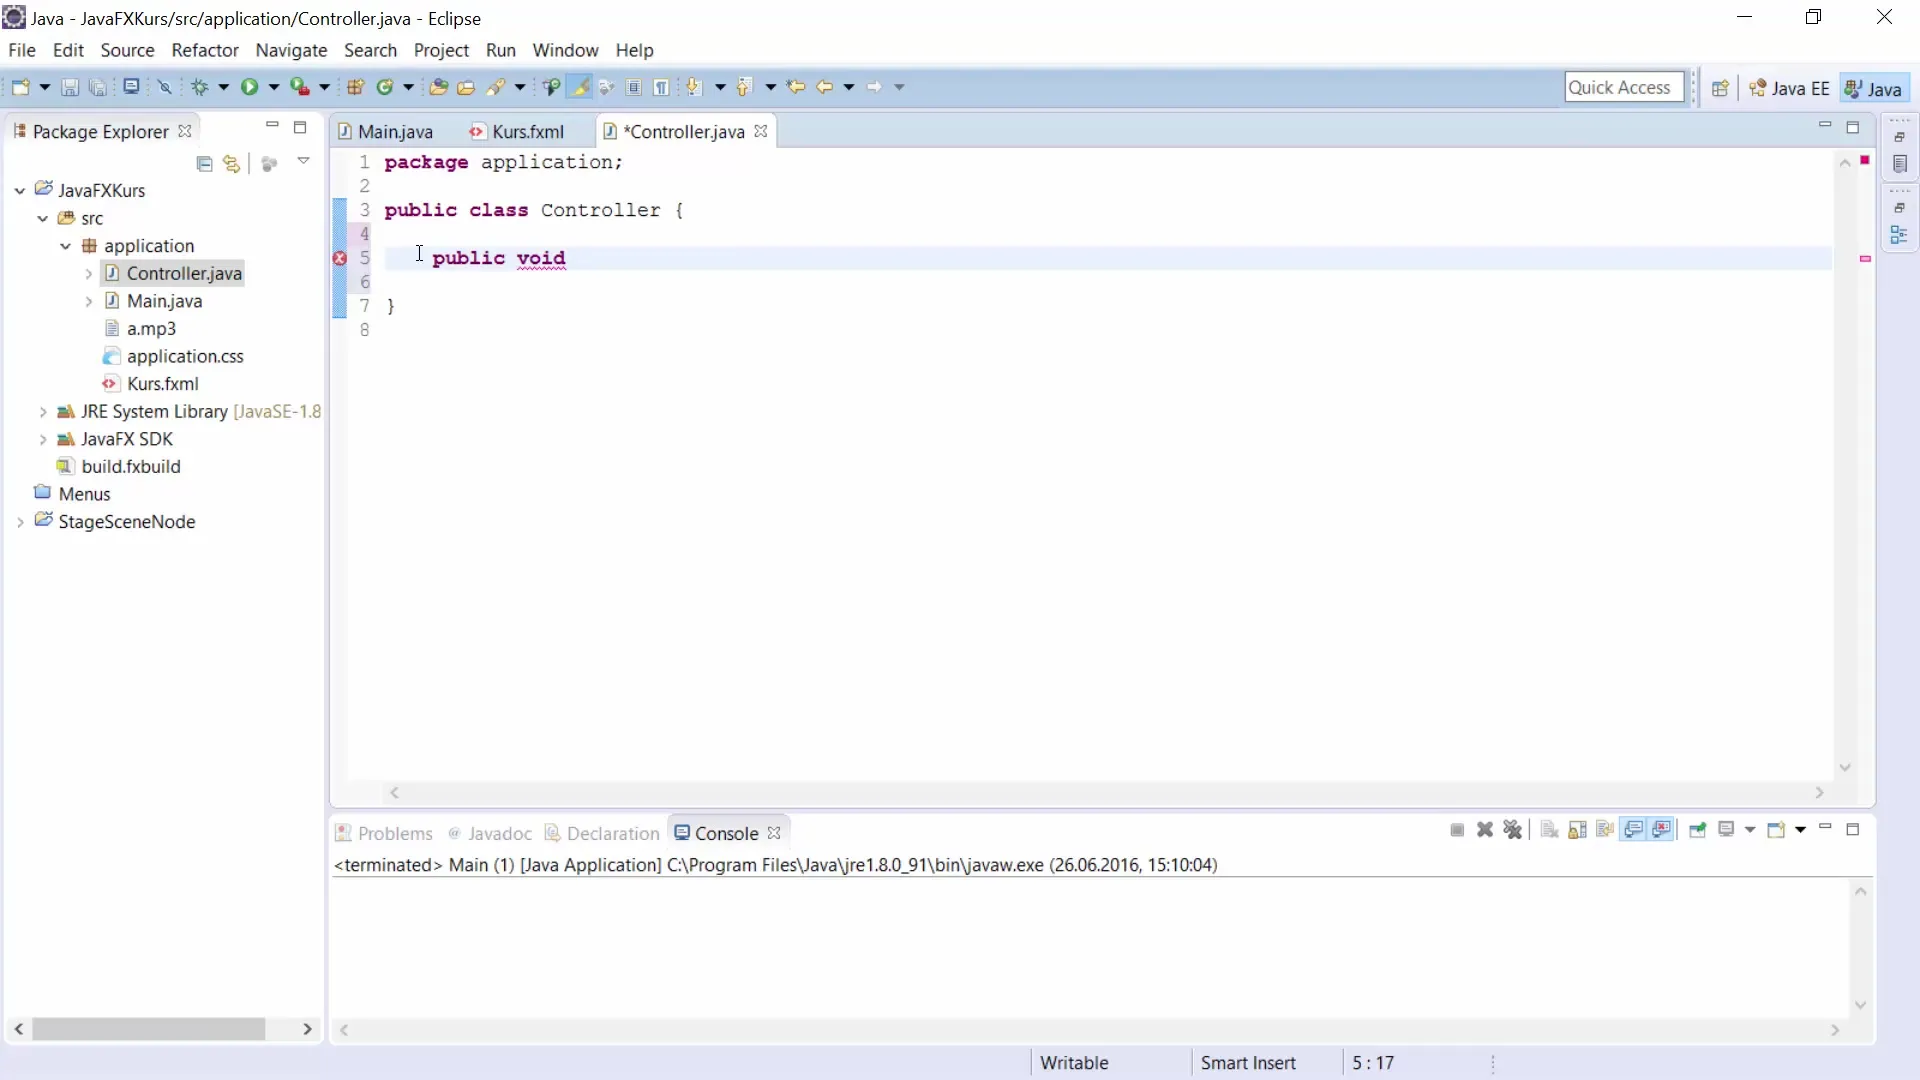Screen dimensions: 1920x1080
Task: Close the Controller.java editor tab
Action: point(761,131)
